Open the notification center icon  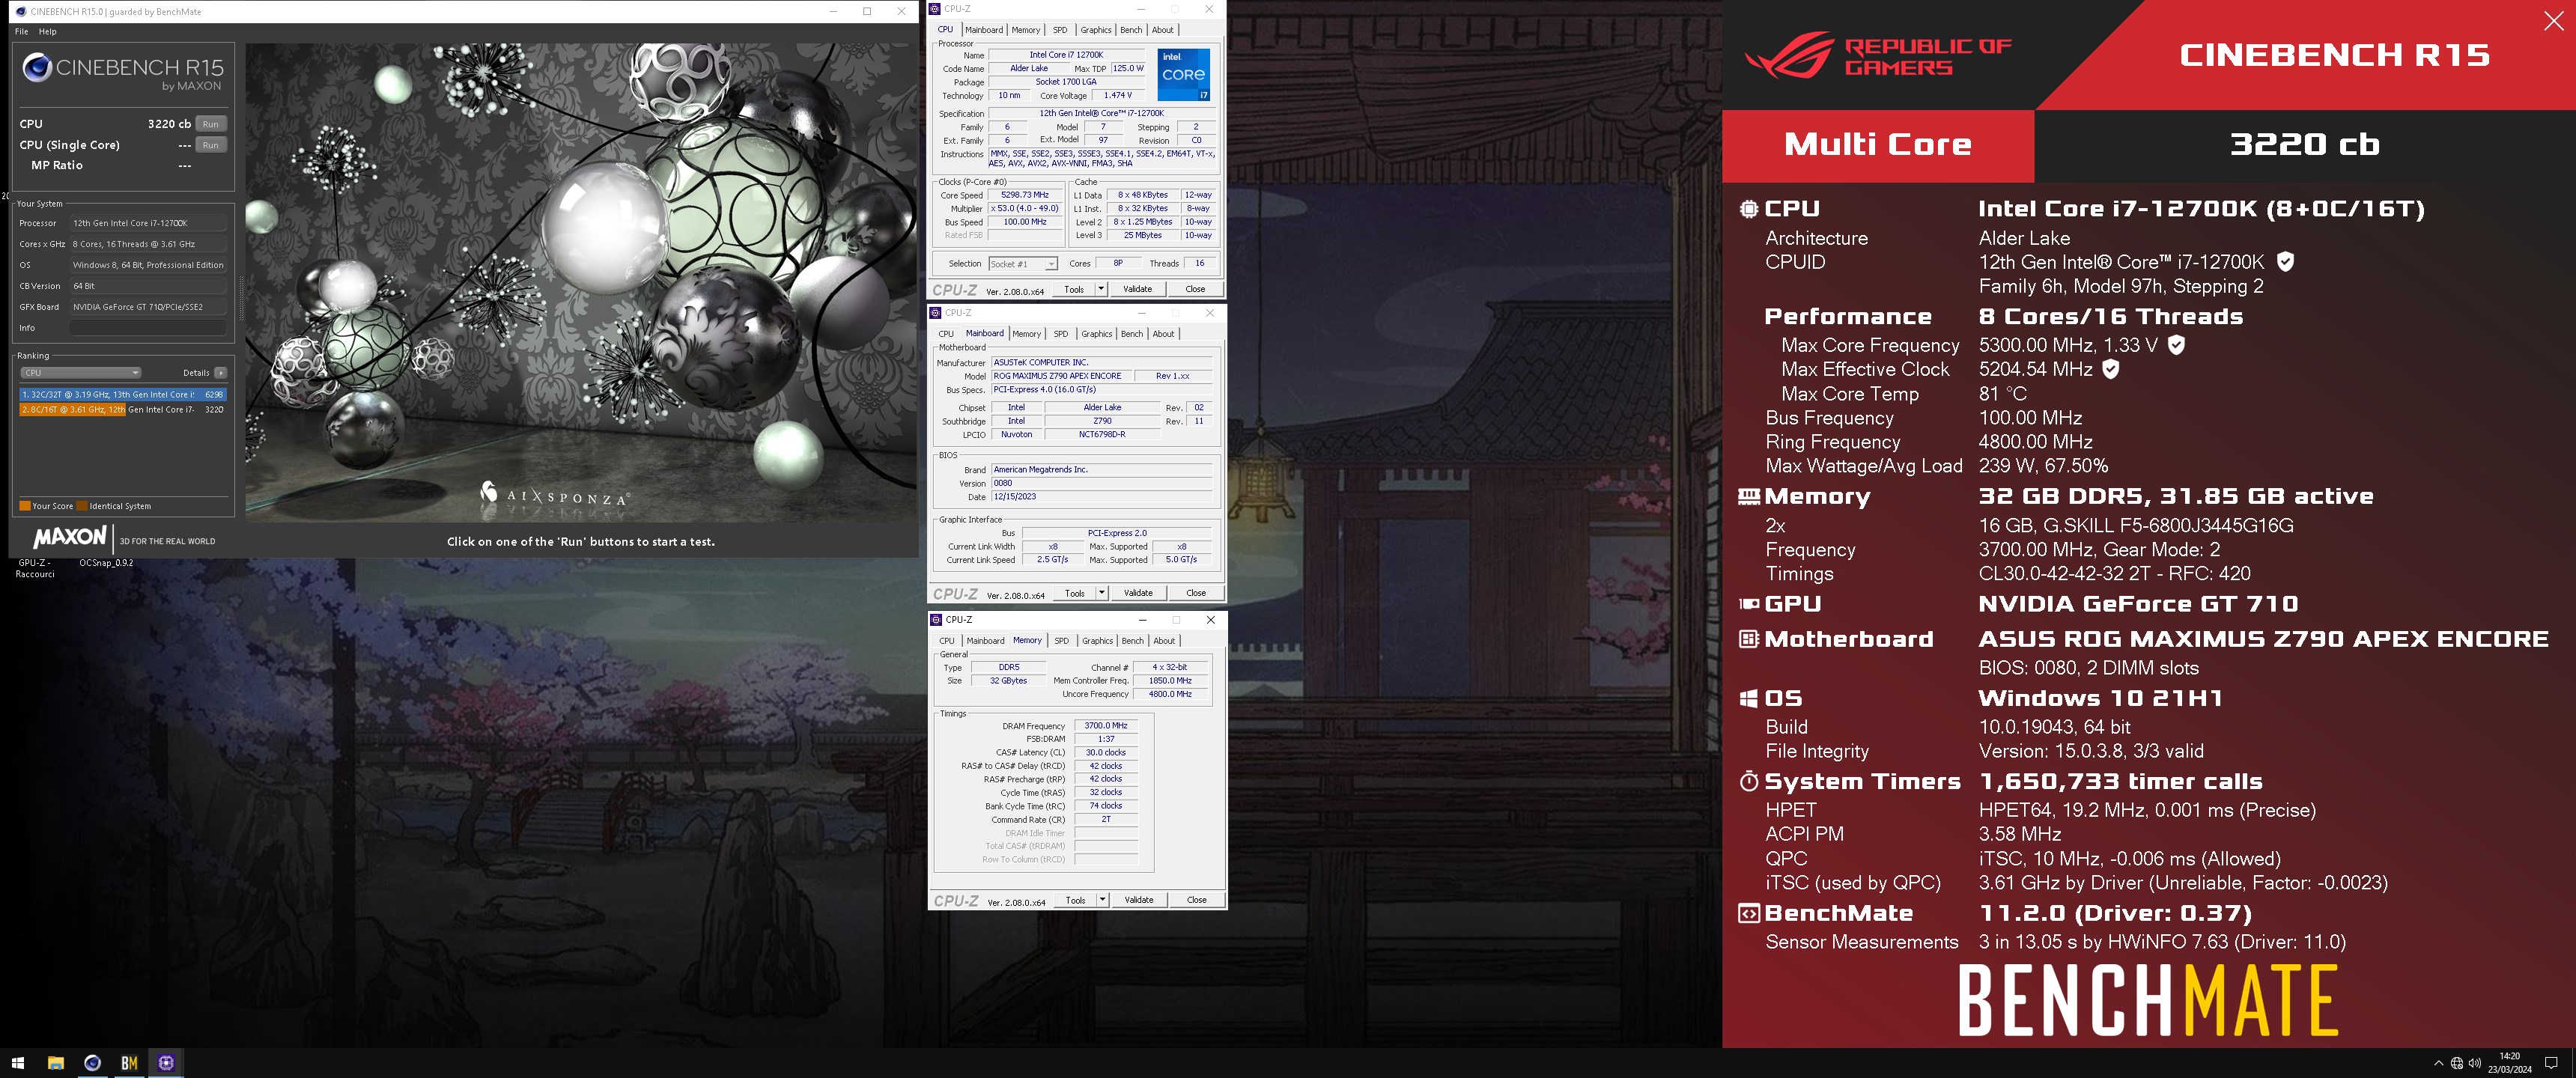click(2551, 1063)
